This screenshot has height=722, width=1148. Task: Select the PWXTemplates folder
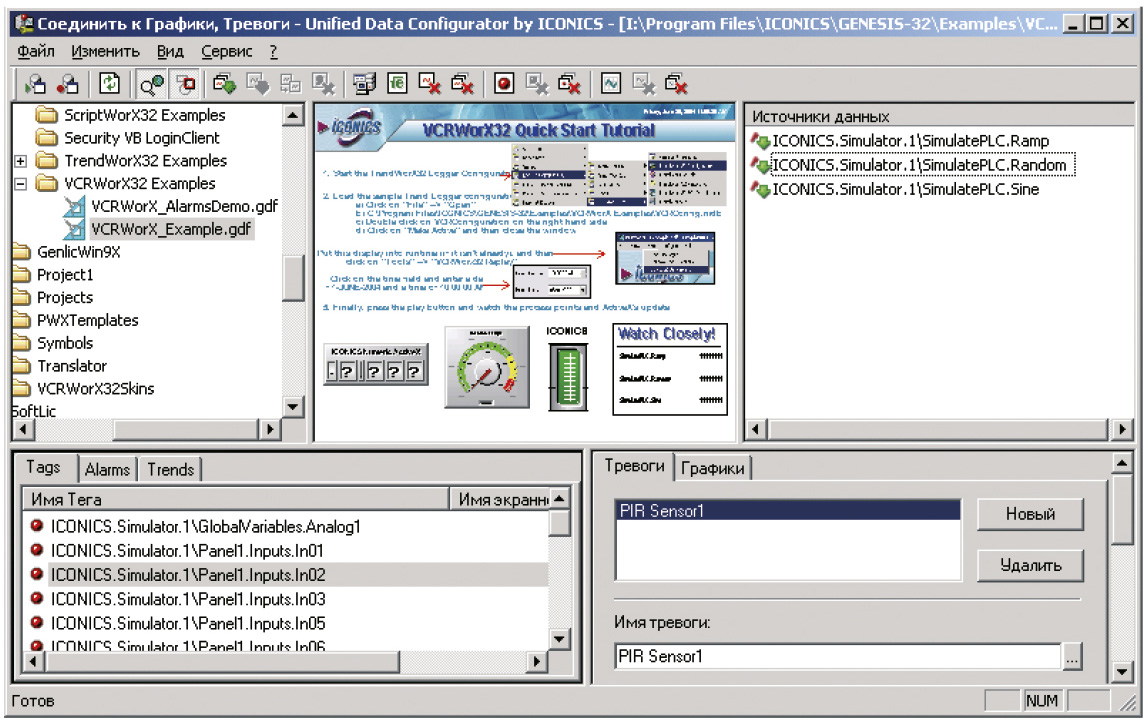point(87,320)
